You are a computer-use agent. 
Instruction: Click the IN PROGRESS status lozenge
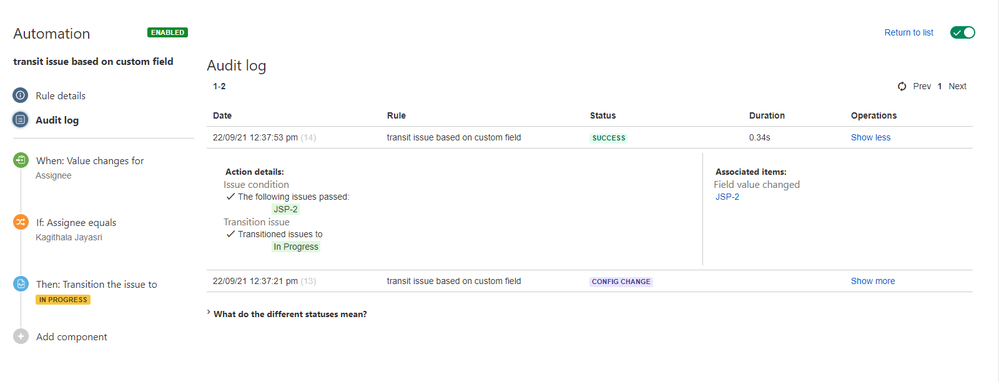[x=63, y=299]
